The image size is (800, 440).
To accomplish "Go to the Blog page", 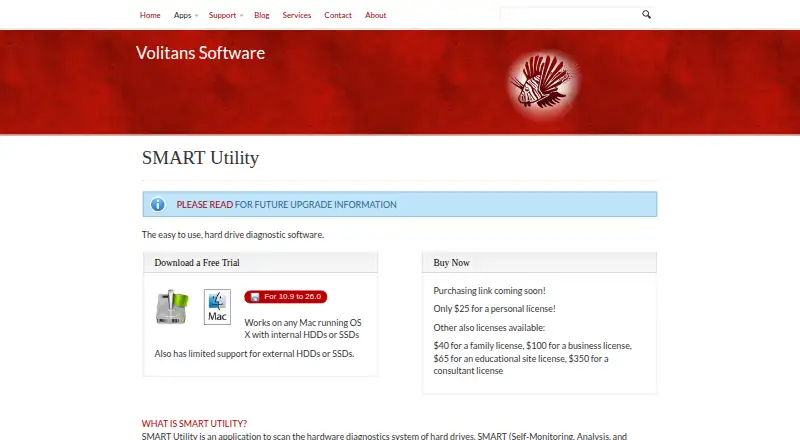I will (x=262, y=15).
